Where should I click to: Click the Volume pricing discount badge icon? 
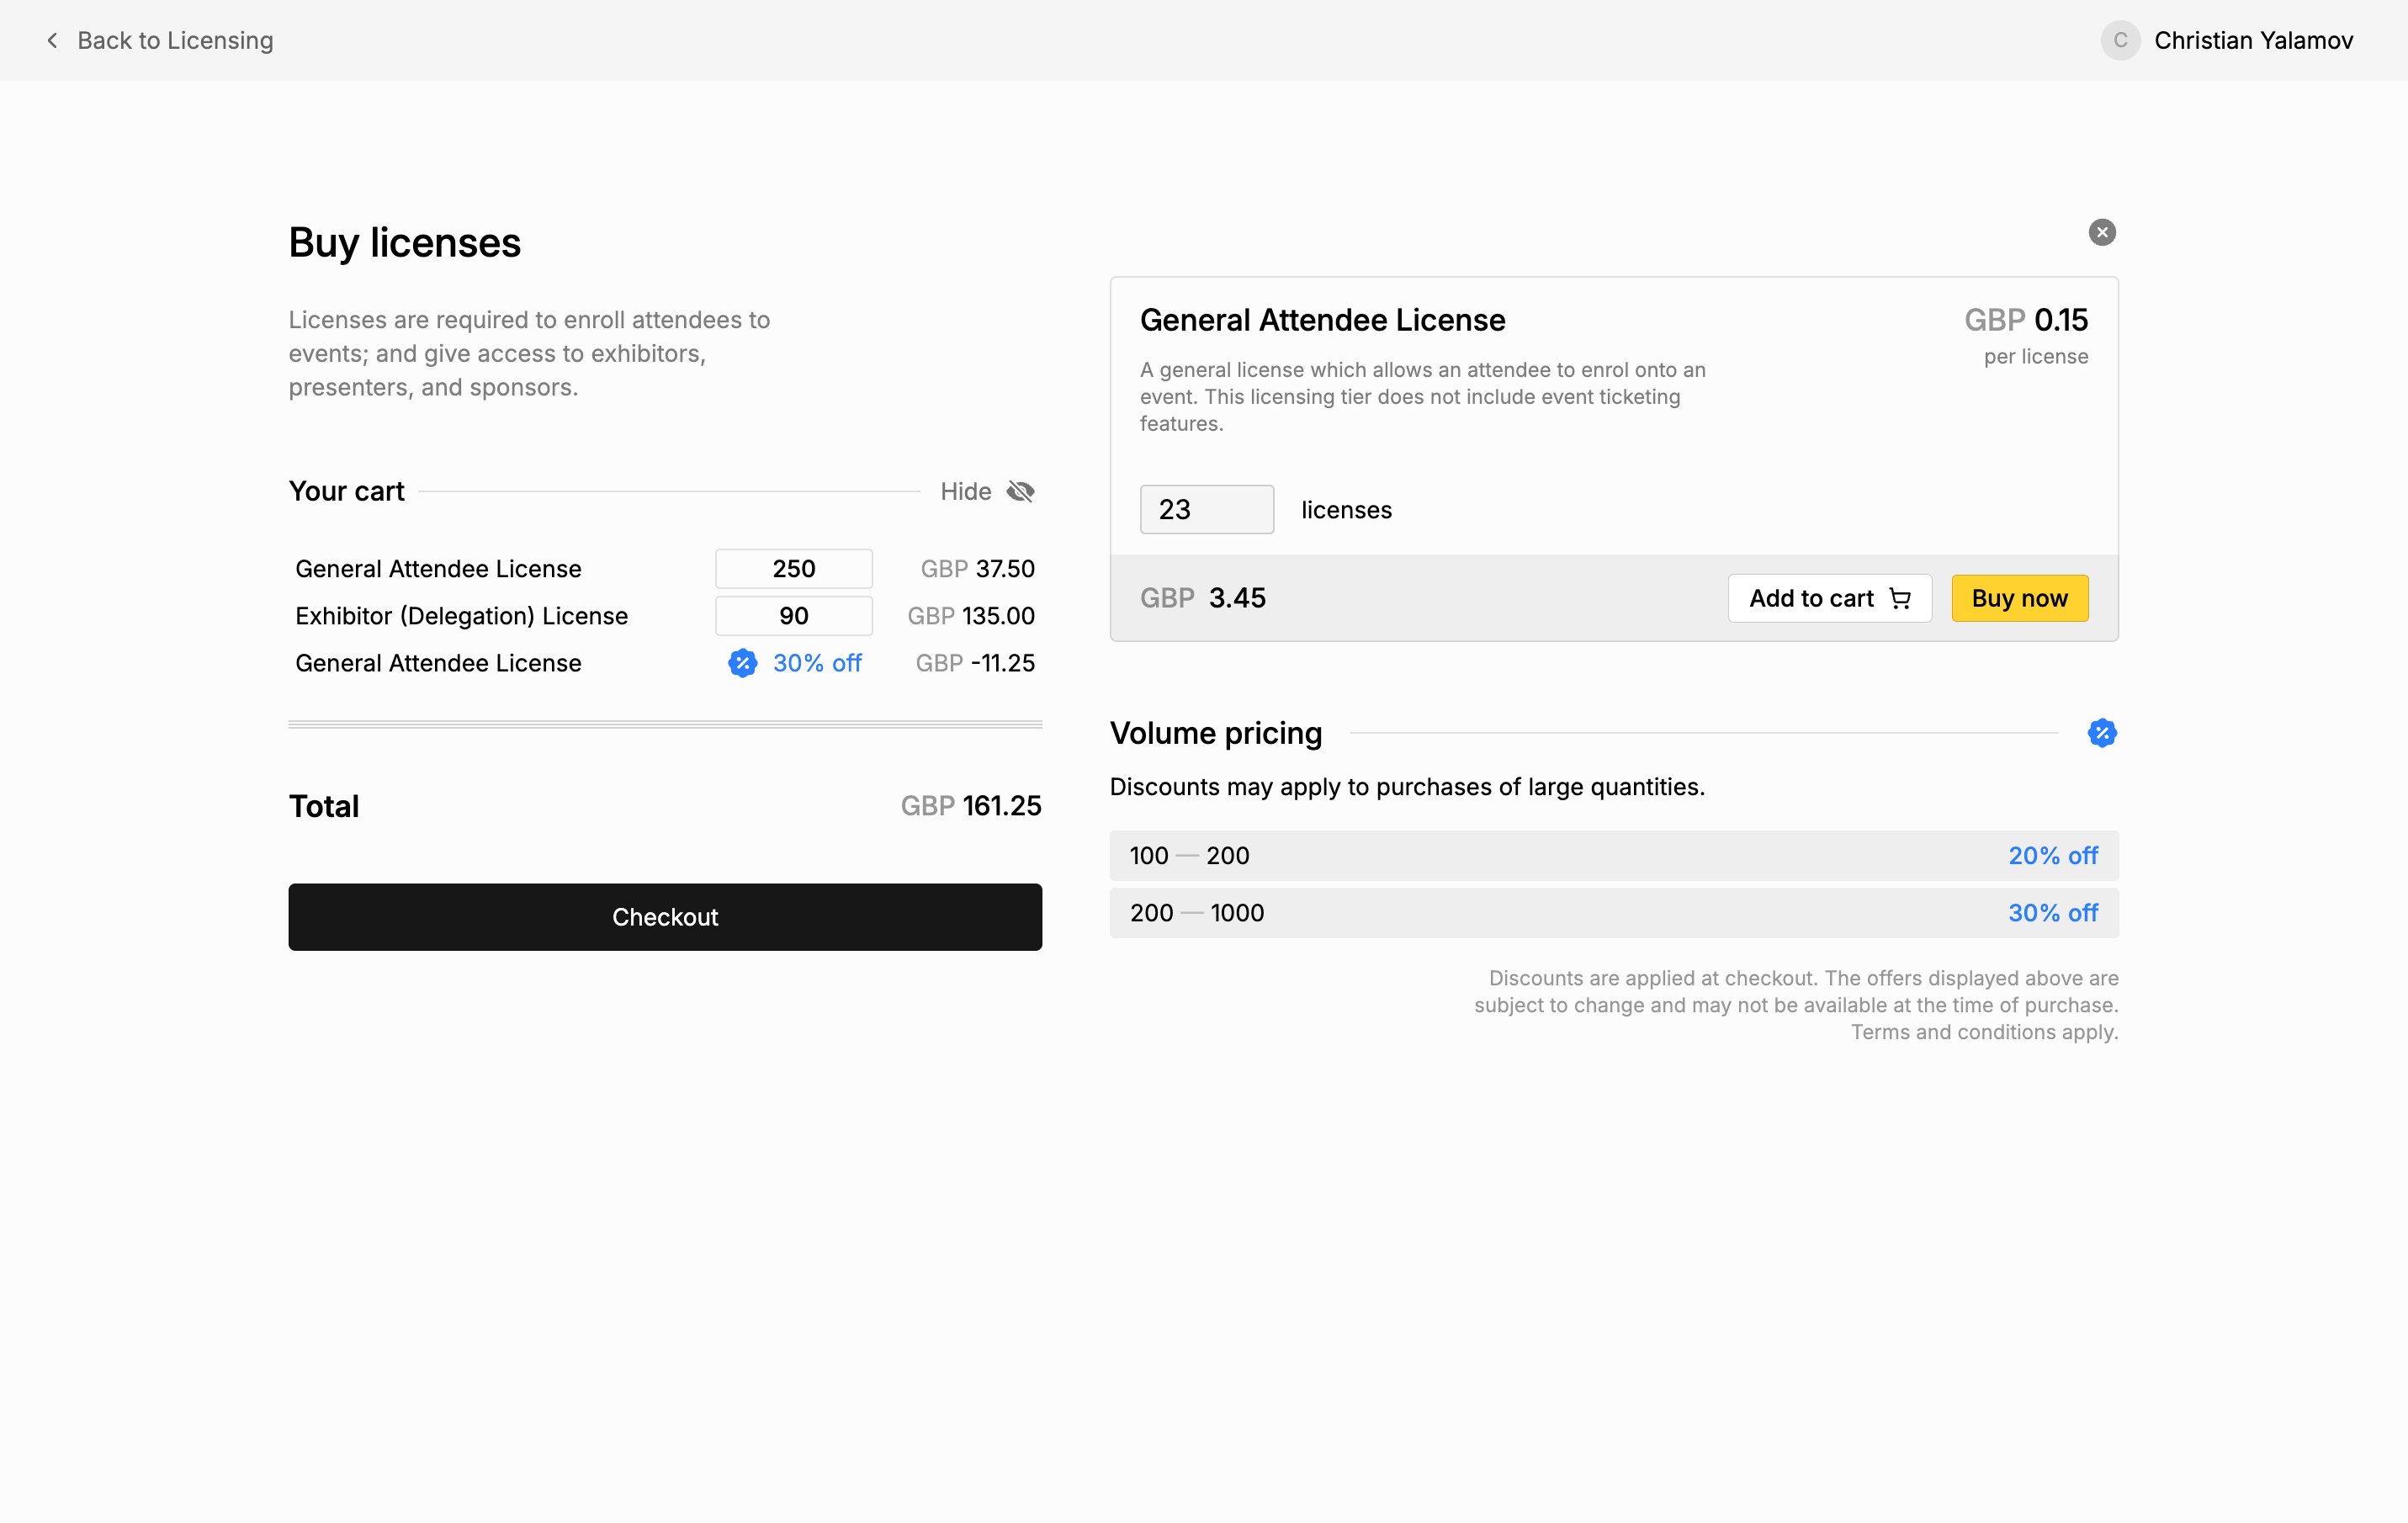(2101, 733)
